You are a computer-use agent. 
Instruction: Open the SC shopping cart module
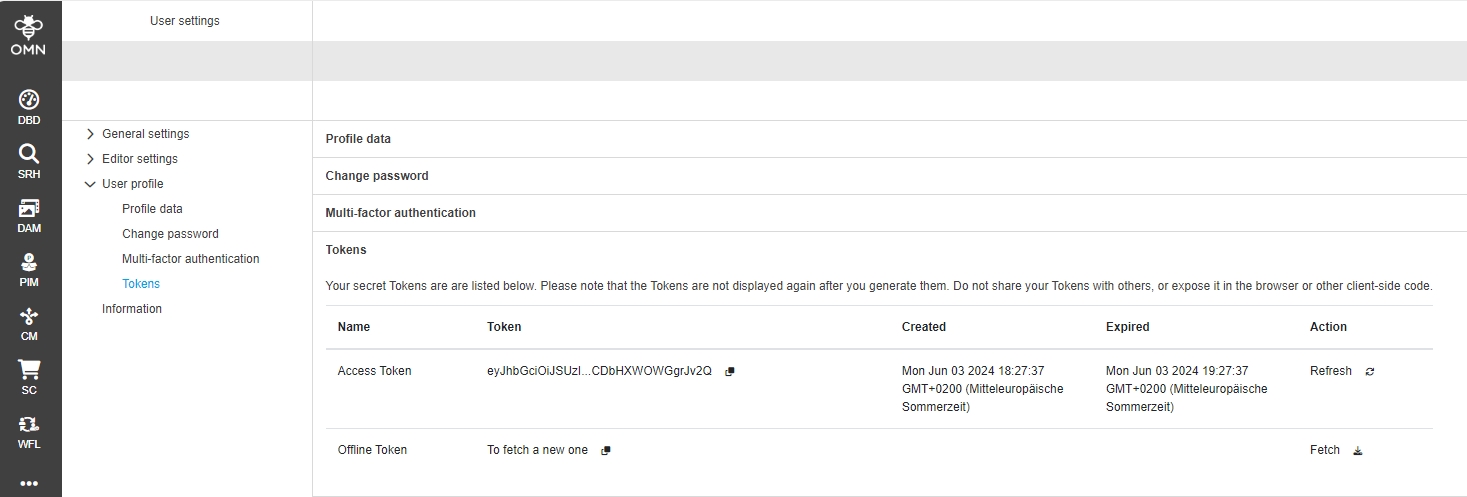(29, 377)
